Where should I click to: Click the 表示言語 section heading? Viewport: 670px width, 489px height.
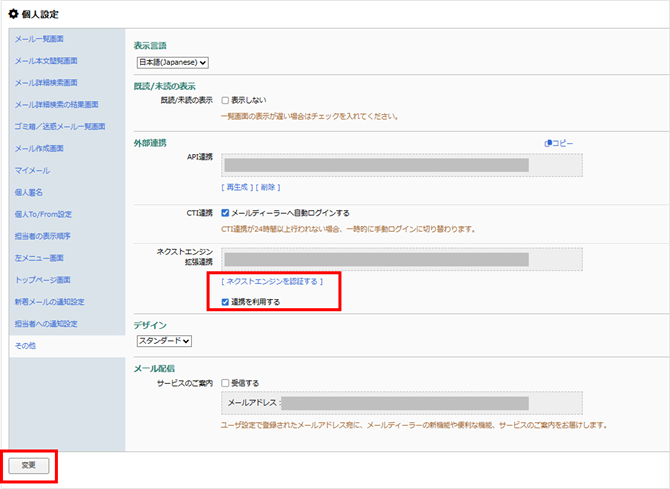pos(150,46)
